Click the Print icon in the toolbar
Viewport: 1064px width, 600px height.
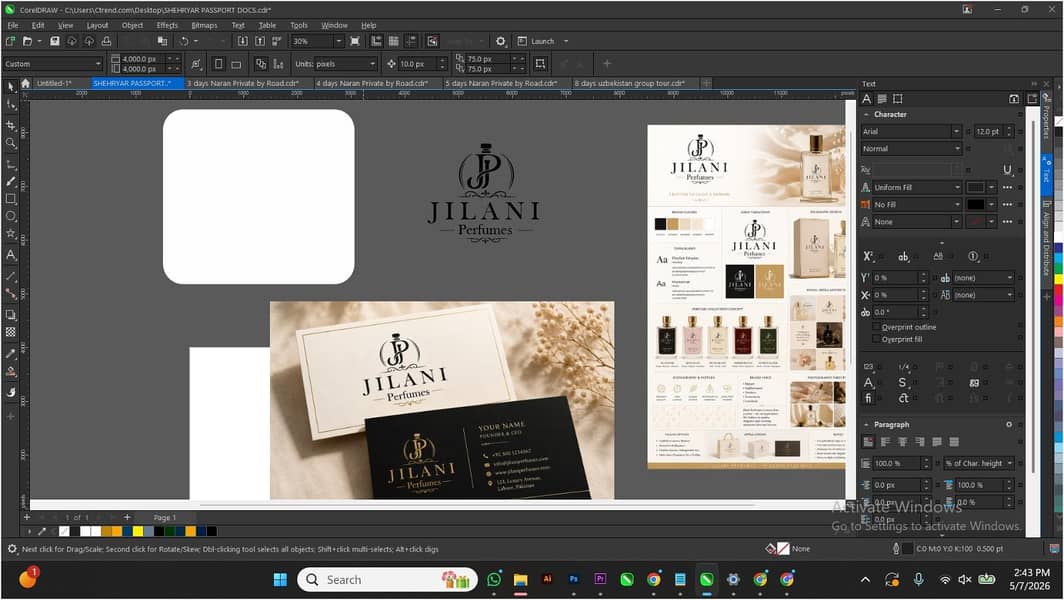[x=107, y=41]
